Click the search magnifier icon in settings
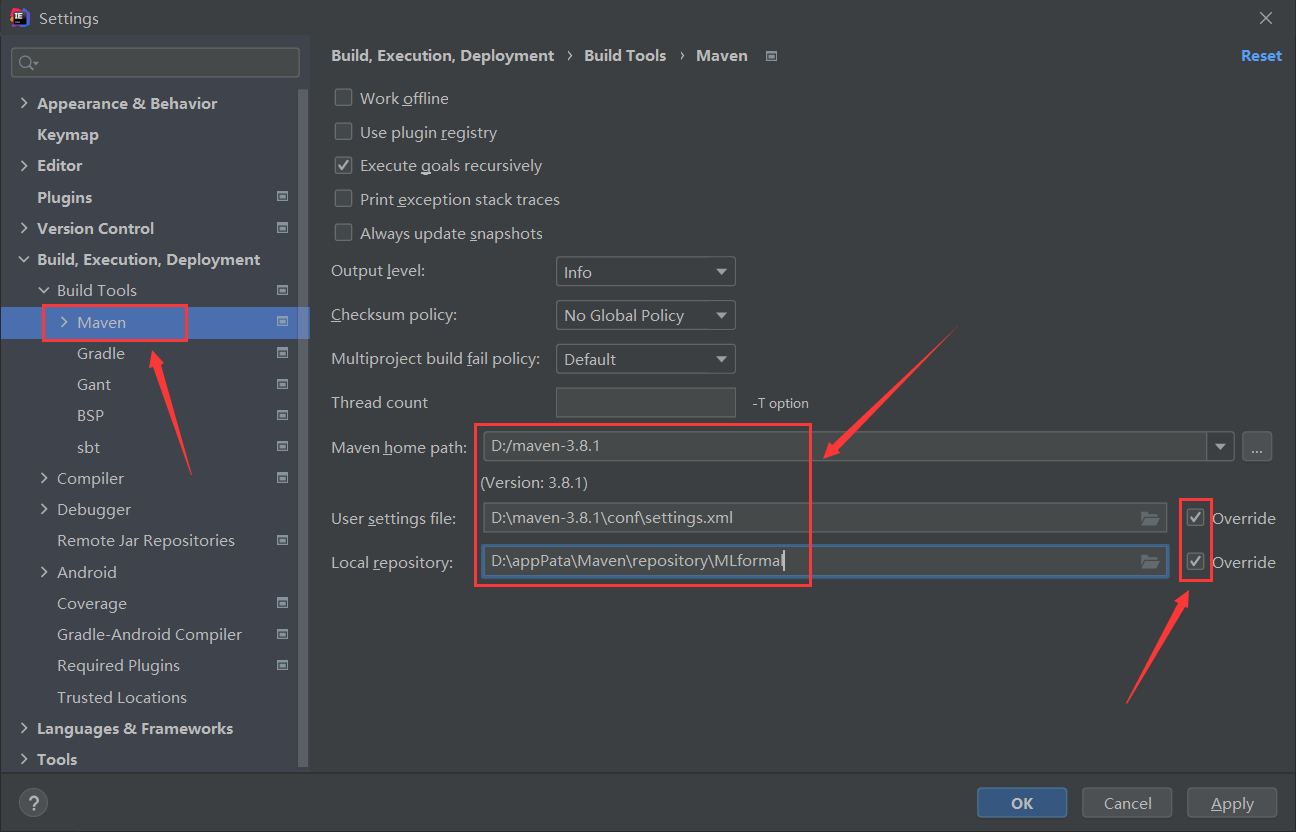Image resolution: width=1296 pixels, height=832 pixels. pos(27,63)
